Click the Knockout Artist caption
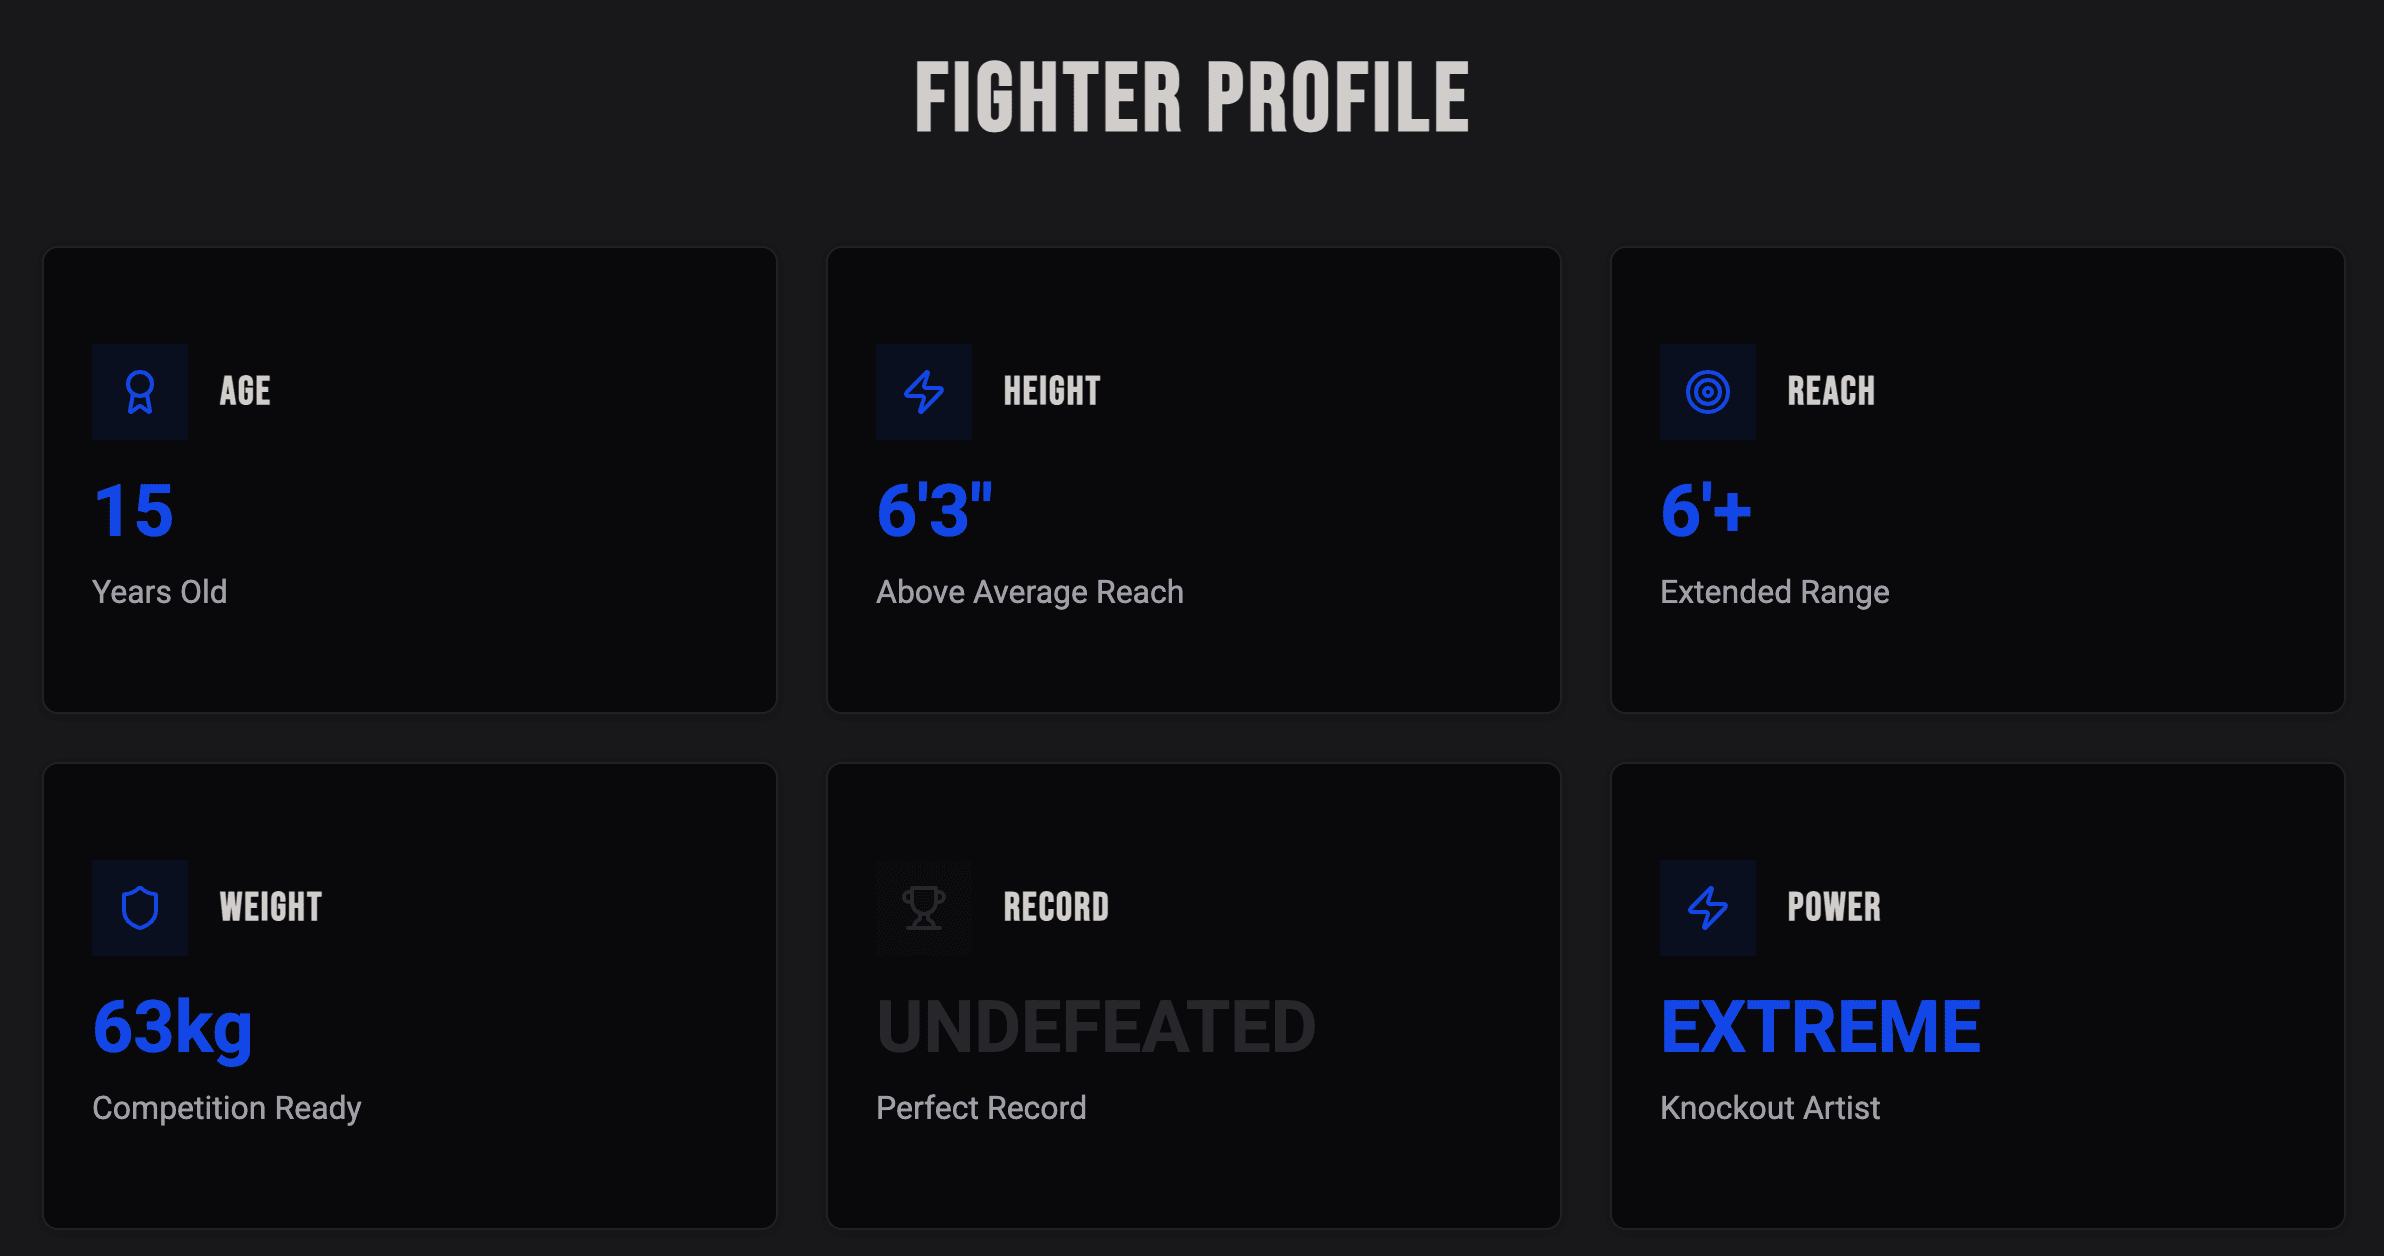The height and width of the screenshot is (1256, 2384). pos(1770,1108)
